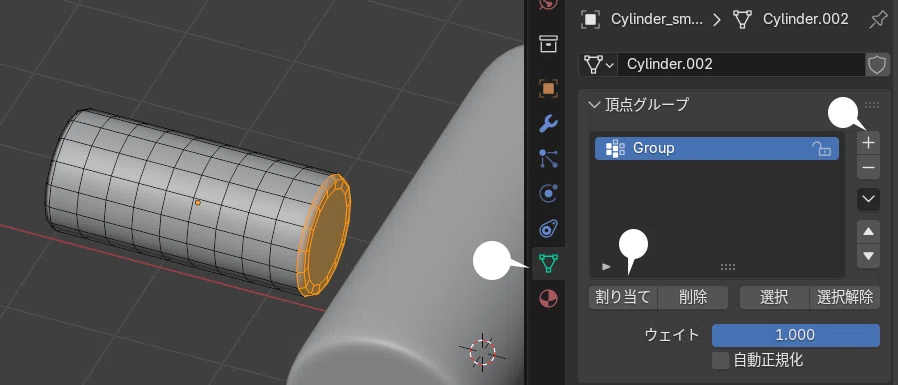This screenshot has height=385, width=898.
Task: Click the Cylinder.002 mesh breadcrumb text
Action: 806,19
